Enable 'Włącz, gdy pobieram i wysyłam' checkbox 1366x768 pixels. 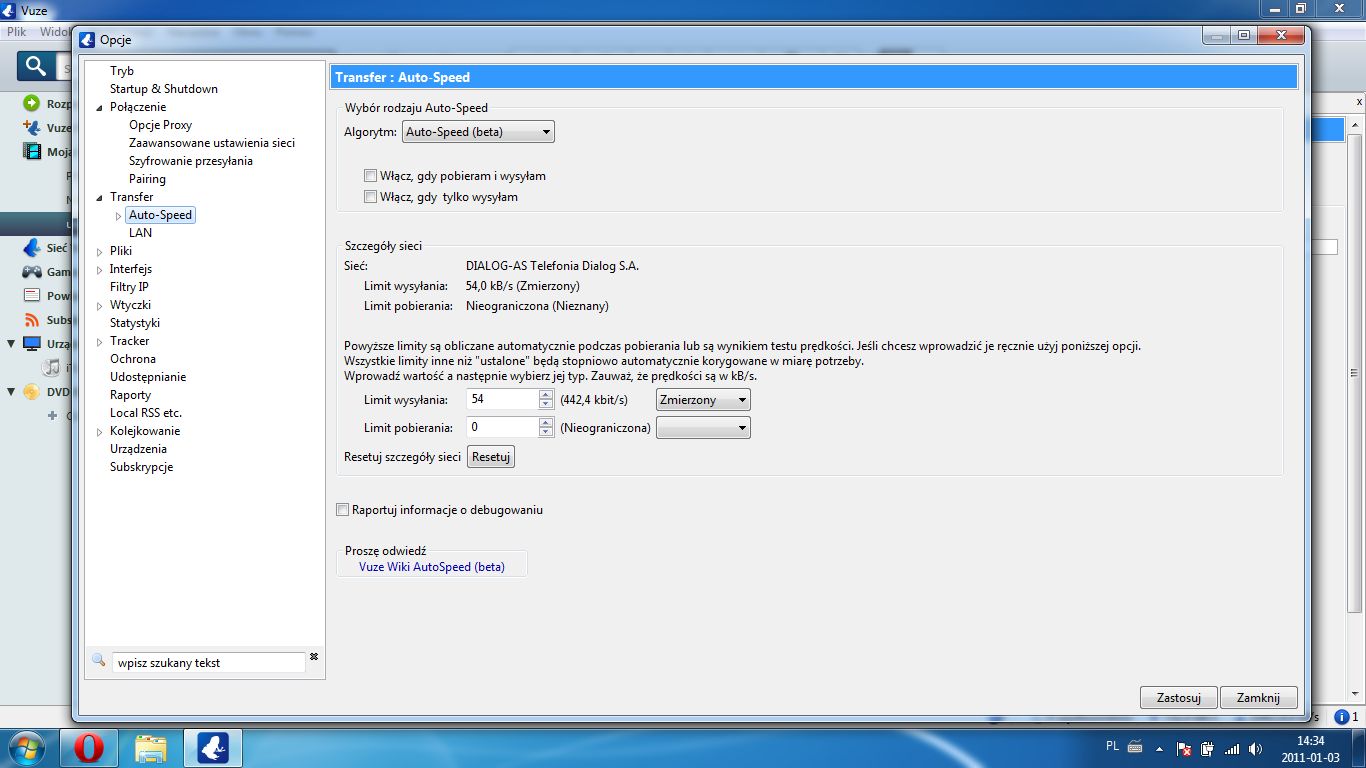tap(371, 176)
